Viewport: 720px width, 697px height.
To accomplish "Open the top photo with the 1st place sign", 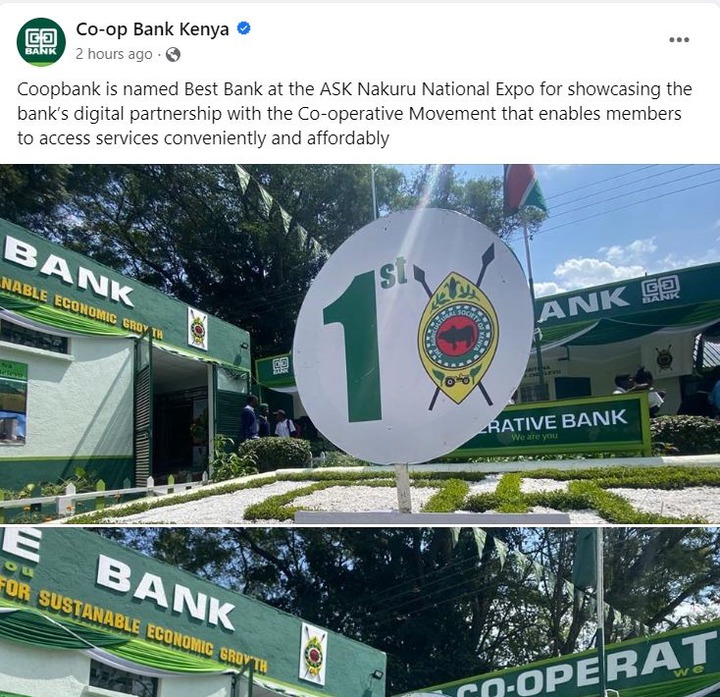I will coord(360,344).
